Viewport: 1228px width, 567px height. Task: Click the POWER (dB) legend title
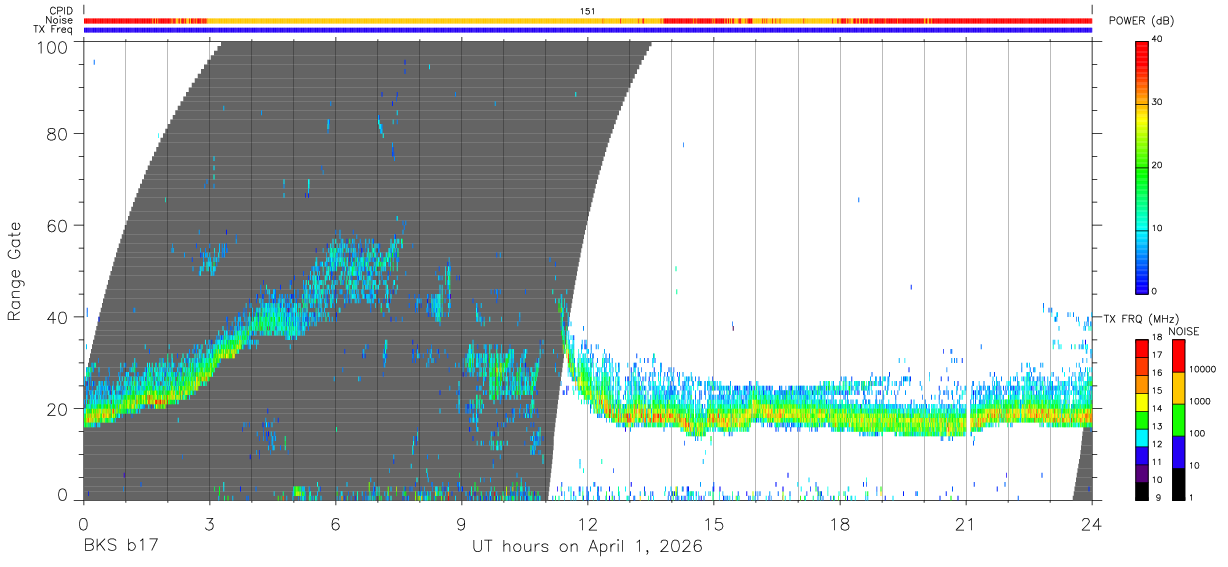(1141, 21)
